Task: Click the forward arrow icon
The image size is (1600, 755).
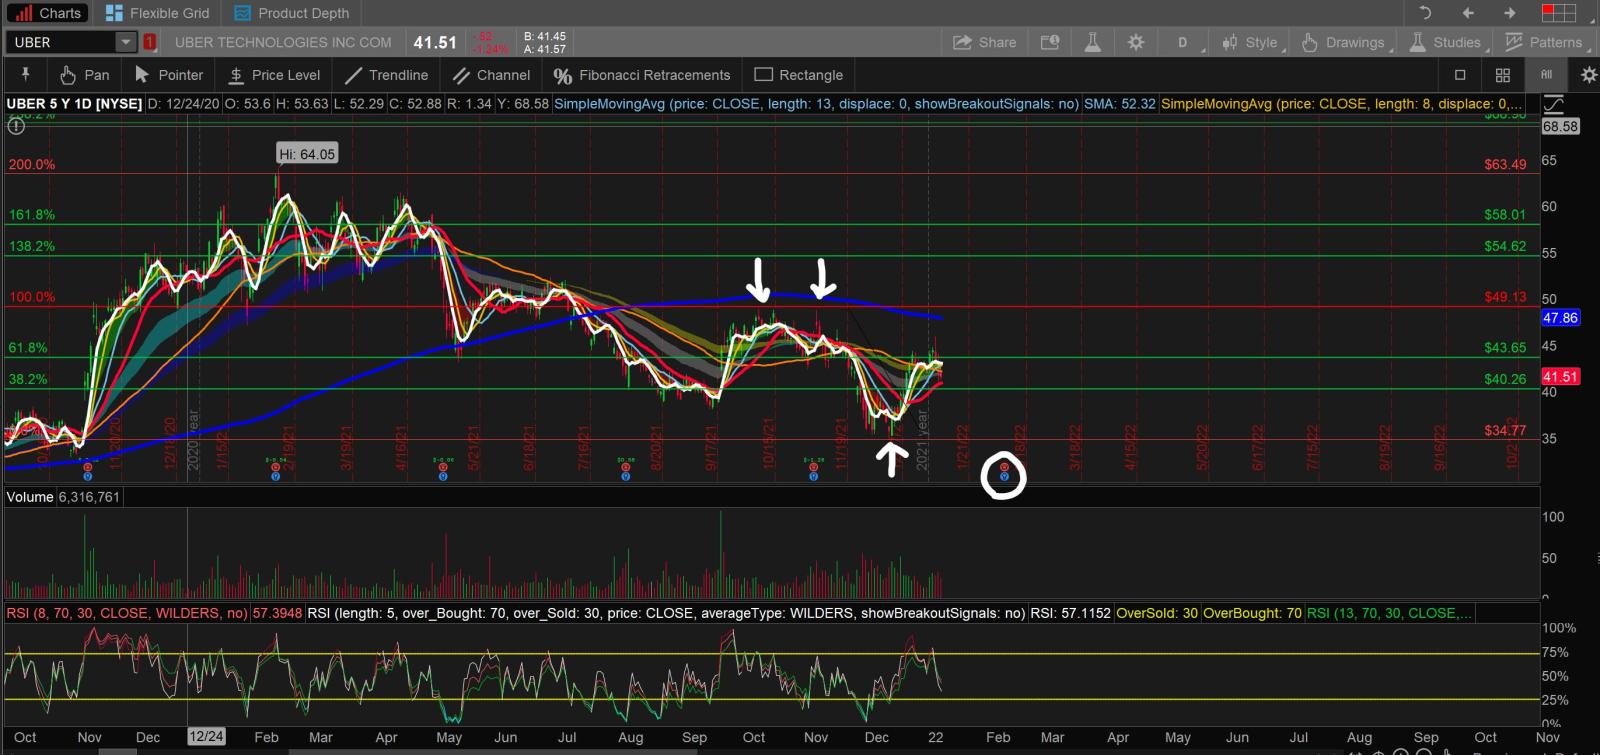Action: coord(1510,13)
